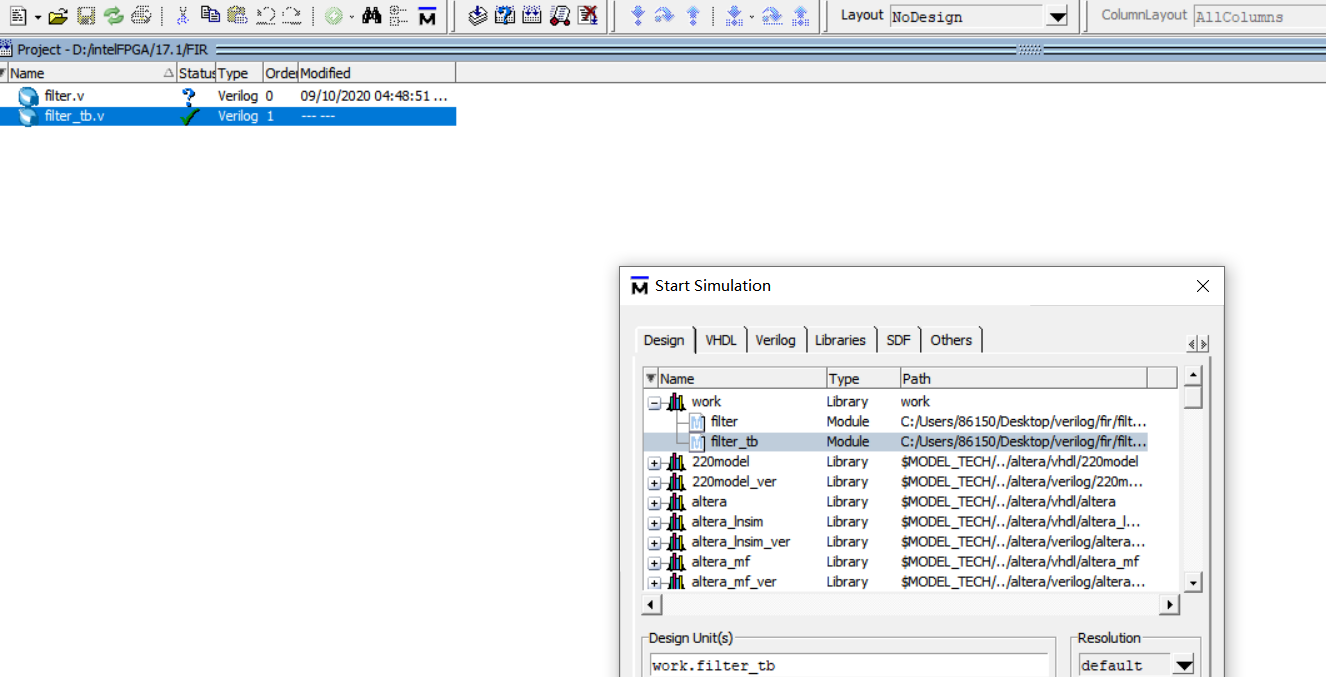The image size is (1326, 677).
Task: Close the Start Simulation dialog
Action: tap(1203, 286)
